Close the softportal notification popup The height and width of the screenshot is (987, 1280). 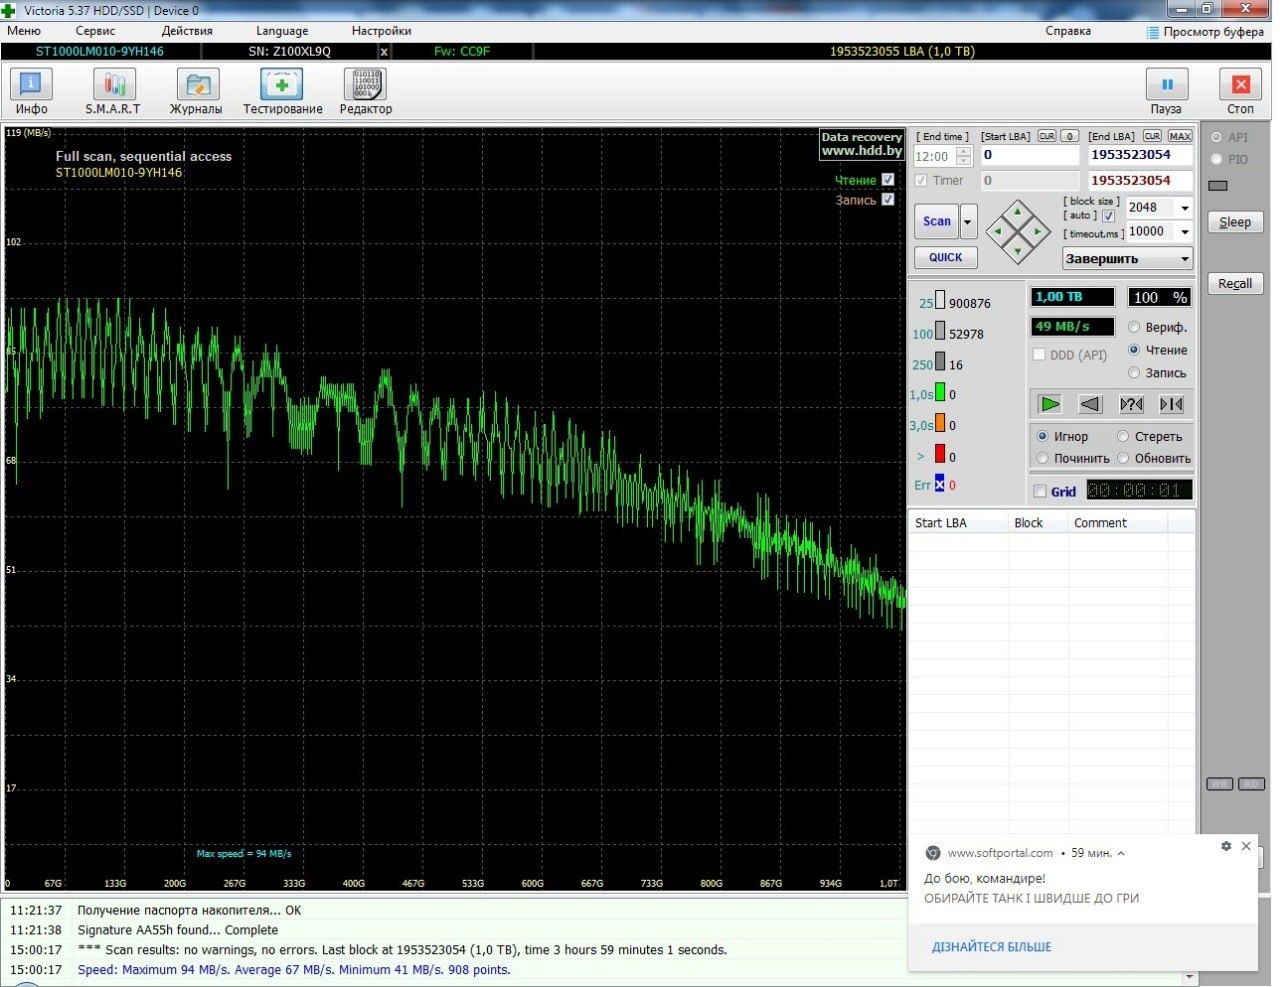1246,846
